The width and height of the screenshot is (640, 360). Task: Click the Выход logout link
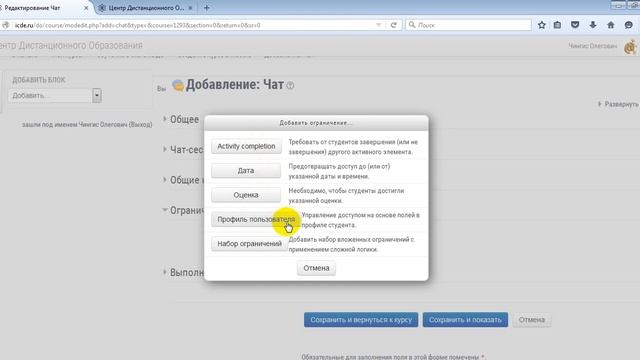[140, 124]
